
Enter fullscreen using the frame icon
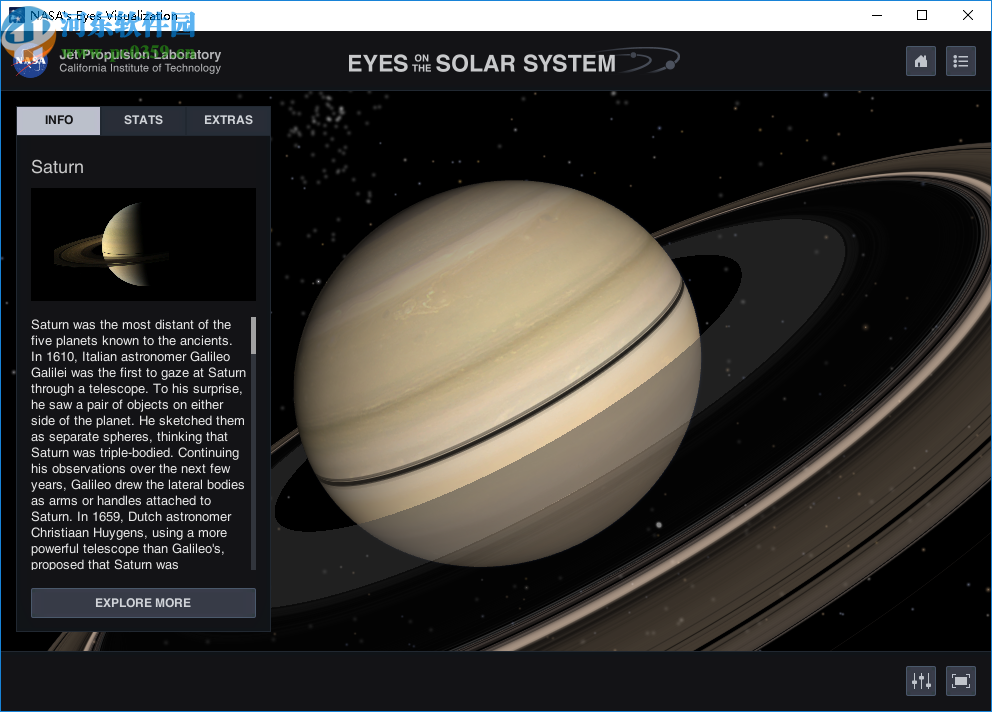tap(960, 680)
